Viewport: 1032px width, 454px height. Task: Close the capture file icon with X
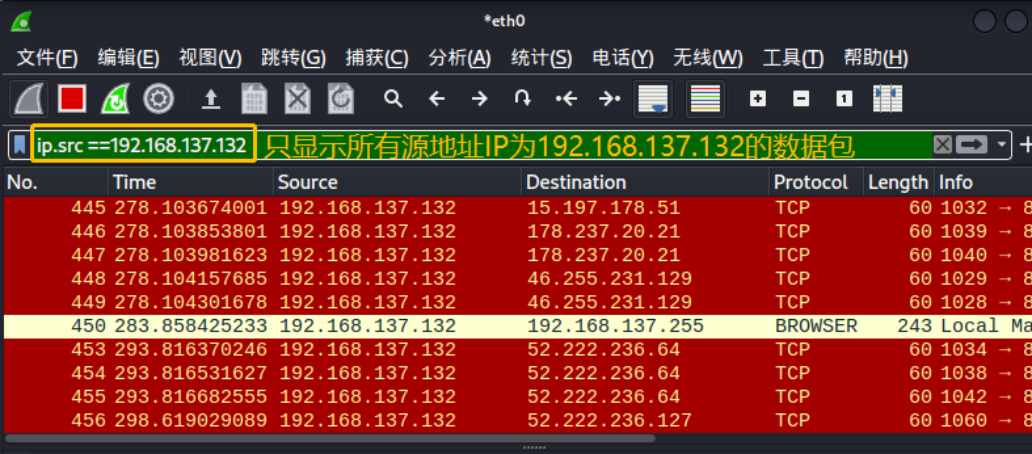297,99
